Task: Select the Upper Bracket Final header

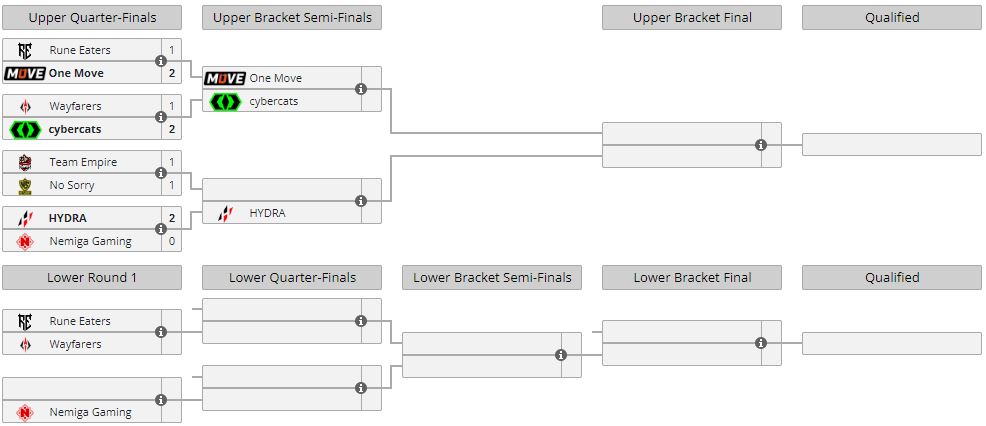Action: pos(692,17)
